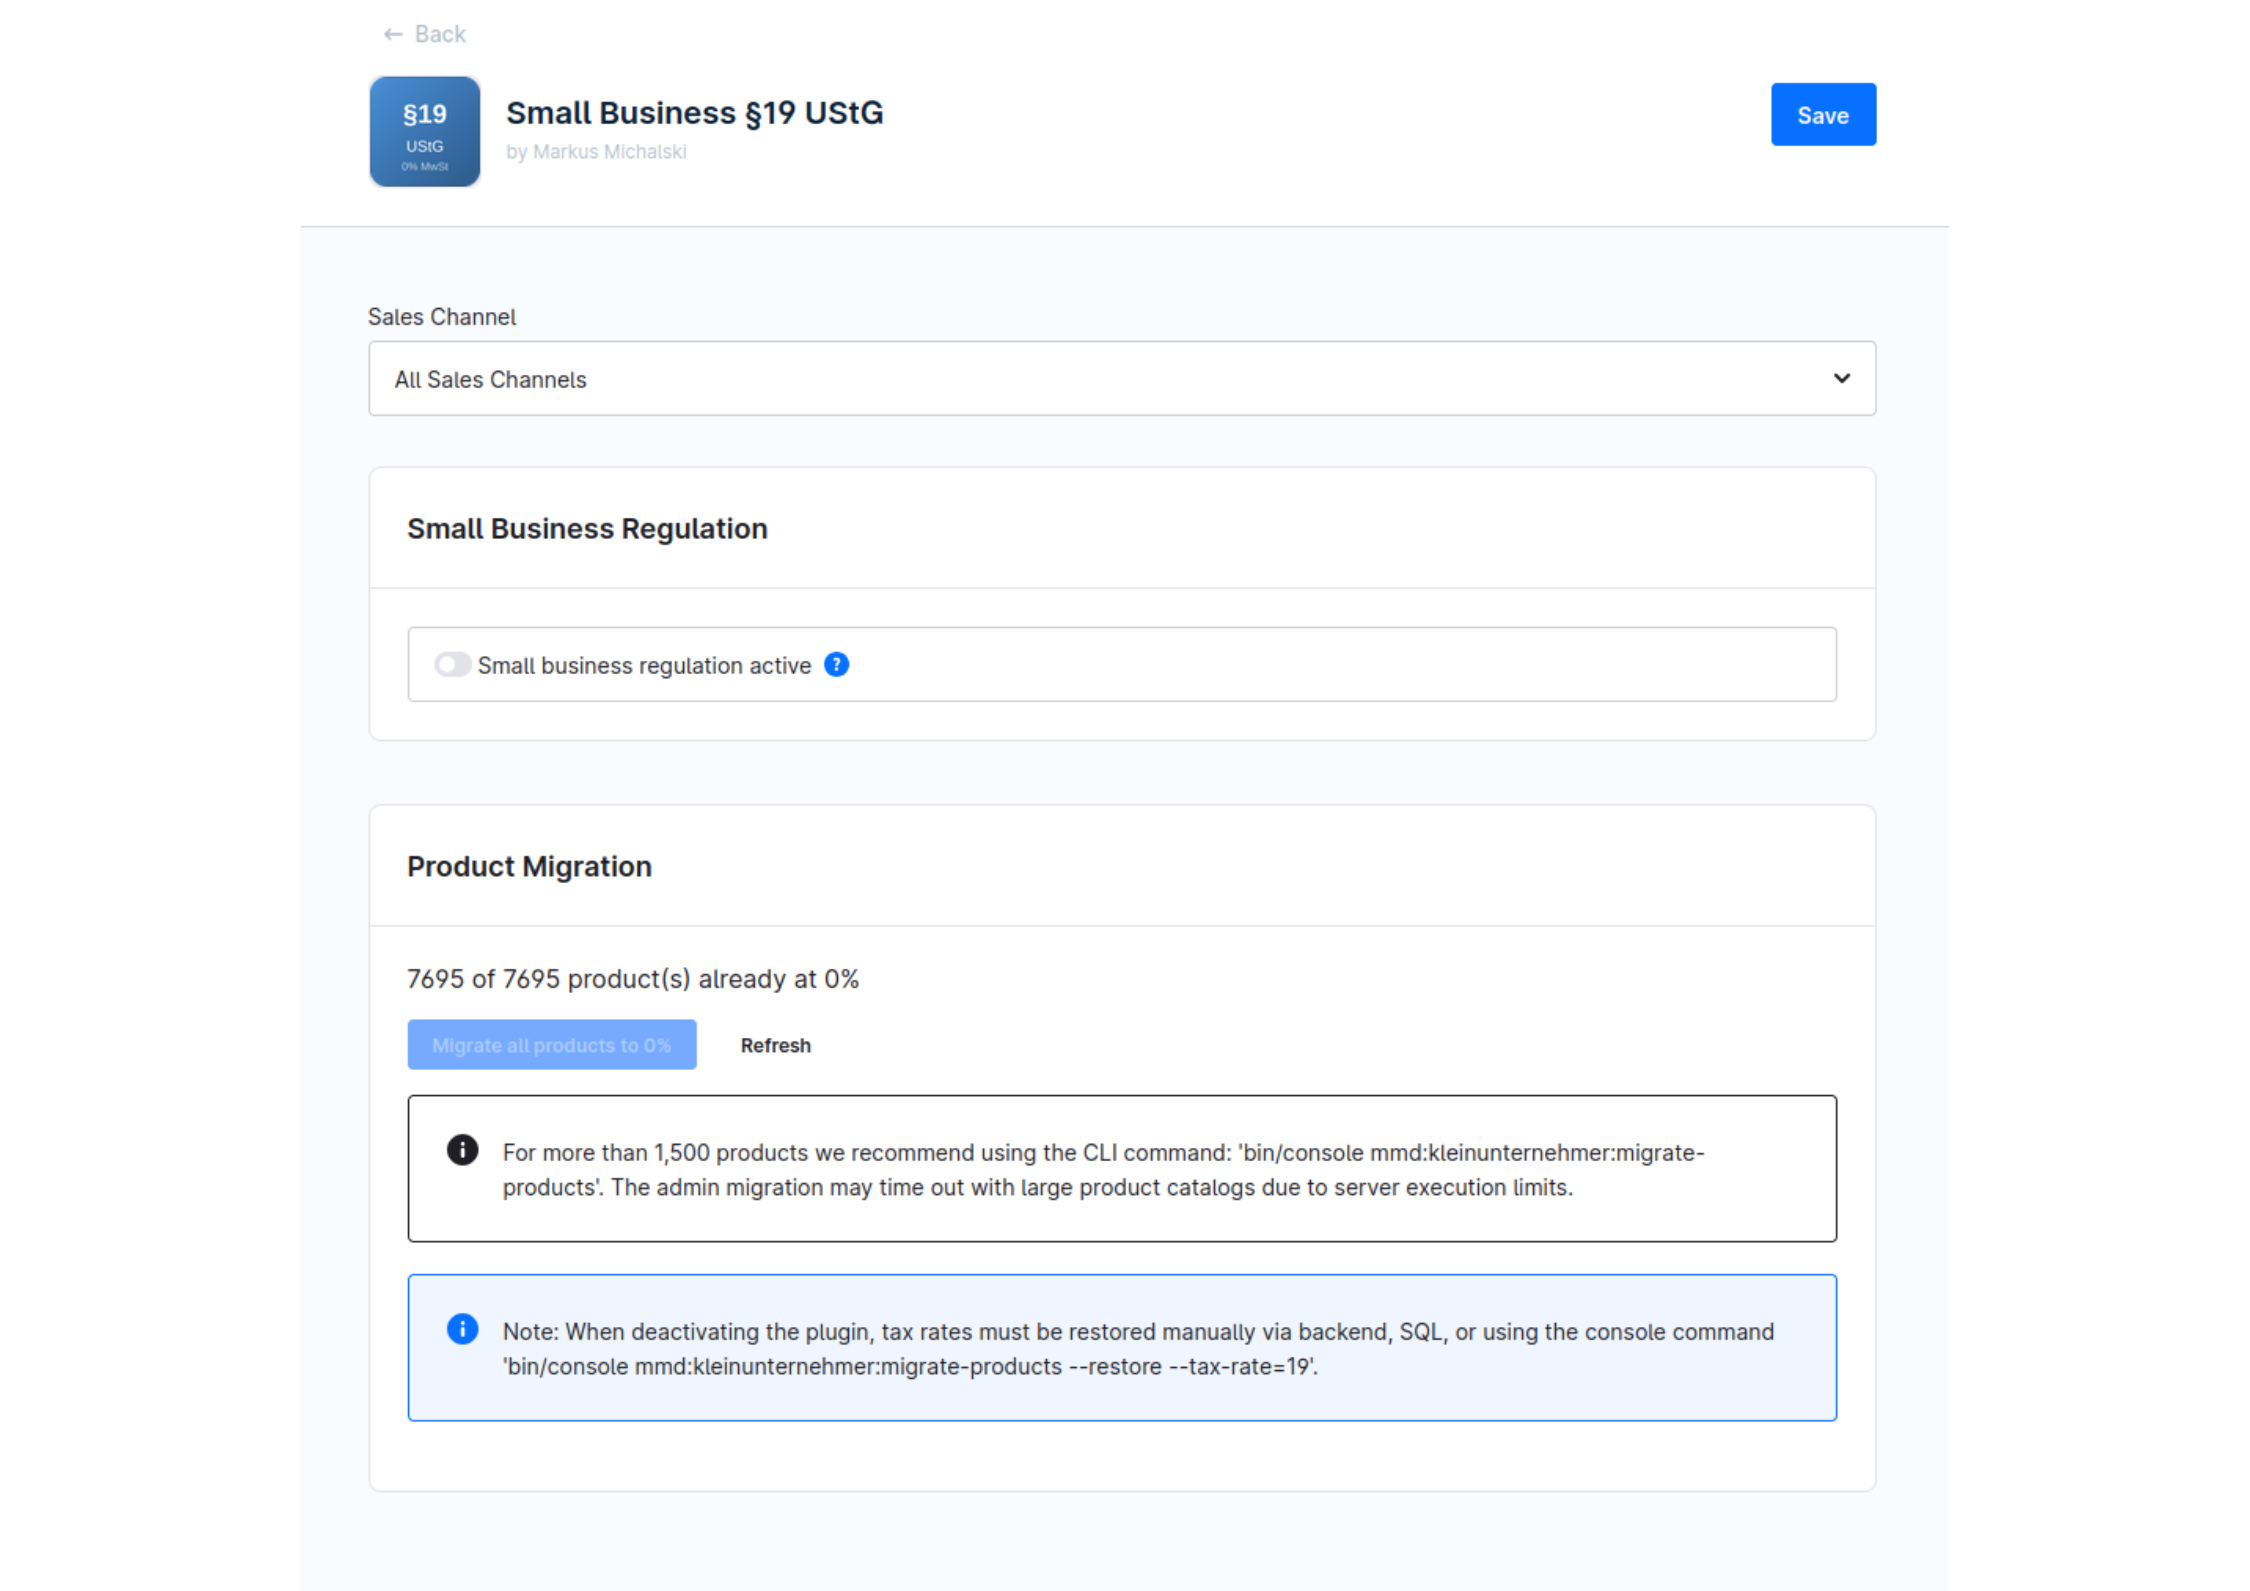Go back via the Back link text
This screenshot has height=1591, width=2250.
(x=440, y=34)
